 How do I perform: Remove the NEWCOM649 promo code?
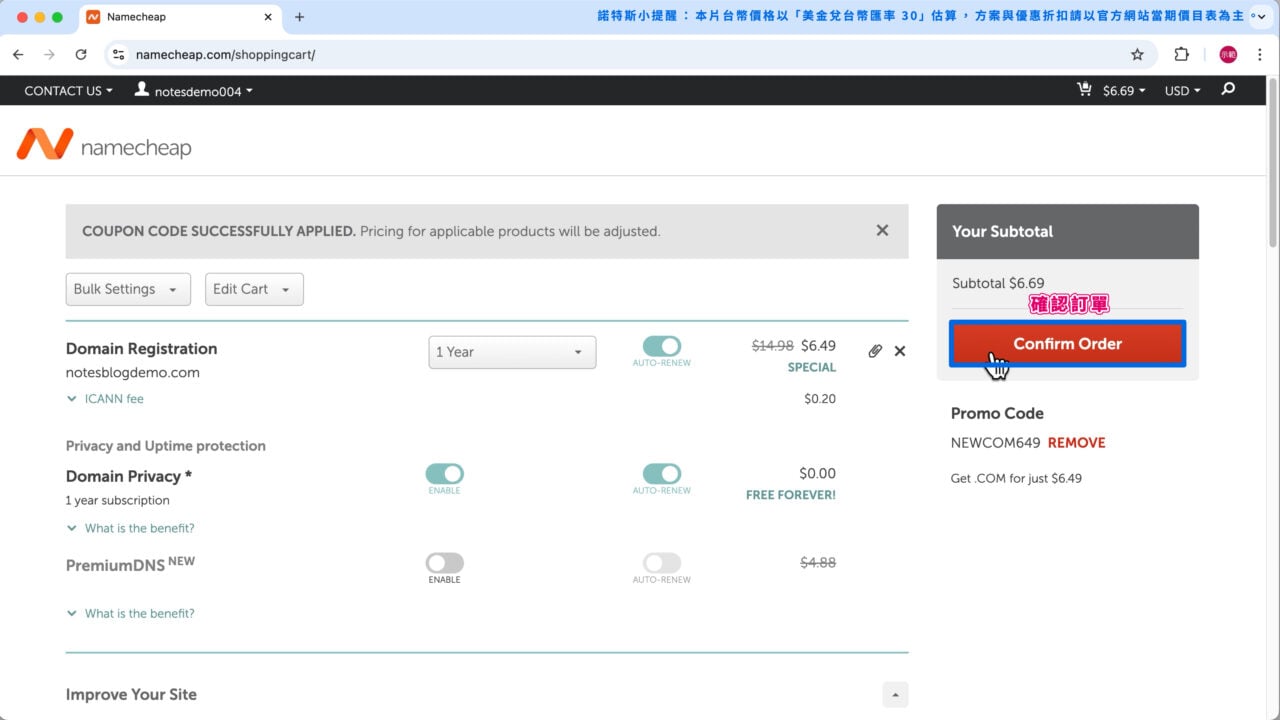point(1076,443)
